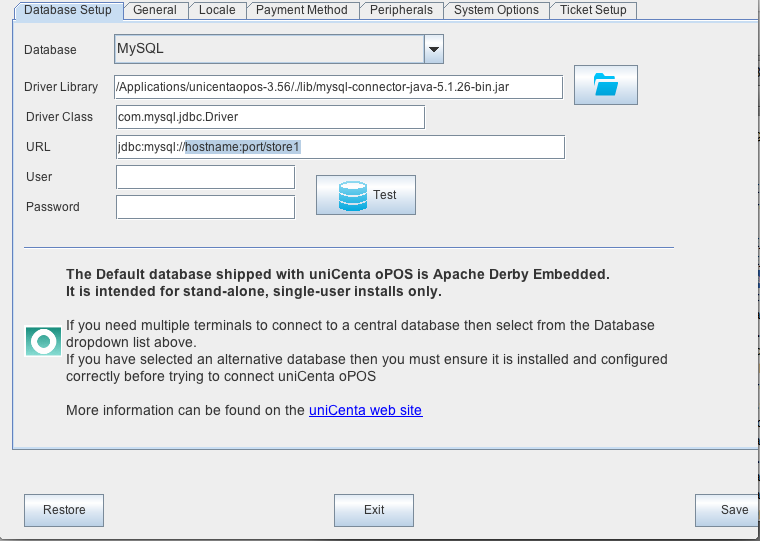This screenshot has width=760, height=541.
Task: Go to the Locale tab
Action: [x=217, y=10]
